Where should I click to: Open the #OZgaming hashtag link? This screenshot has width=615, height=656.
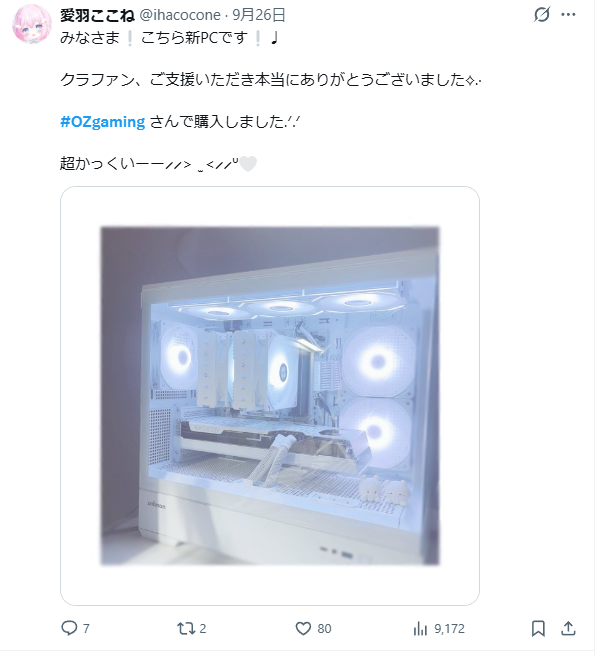click(102, 122)
